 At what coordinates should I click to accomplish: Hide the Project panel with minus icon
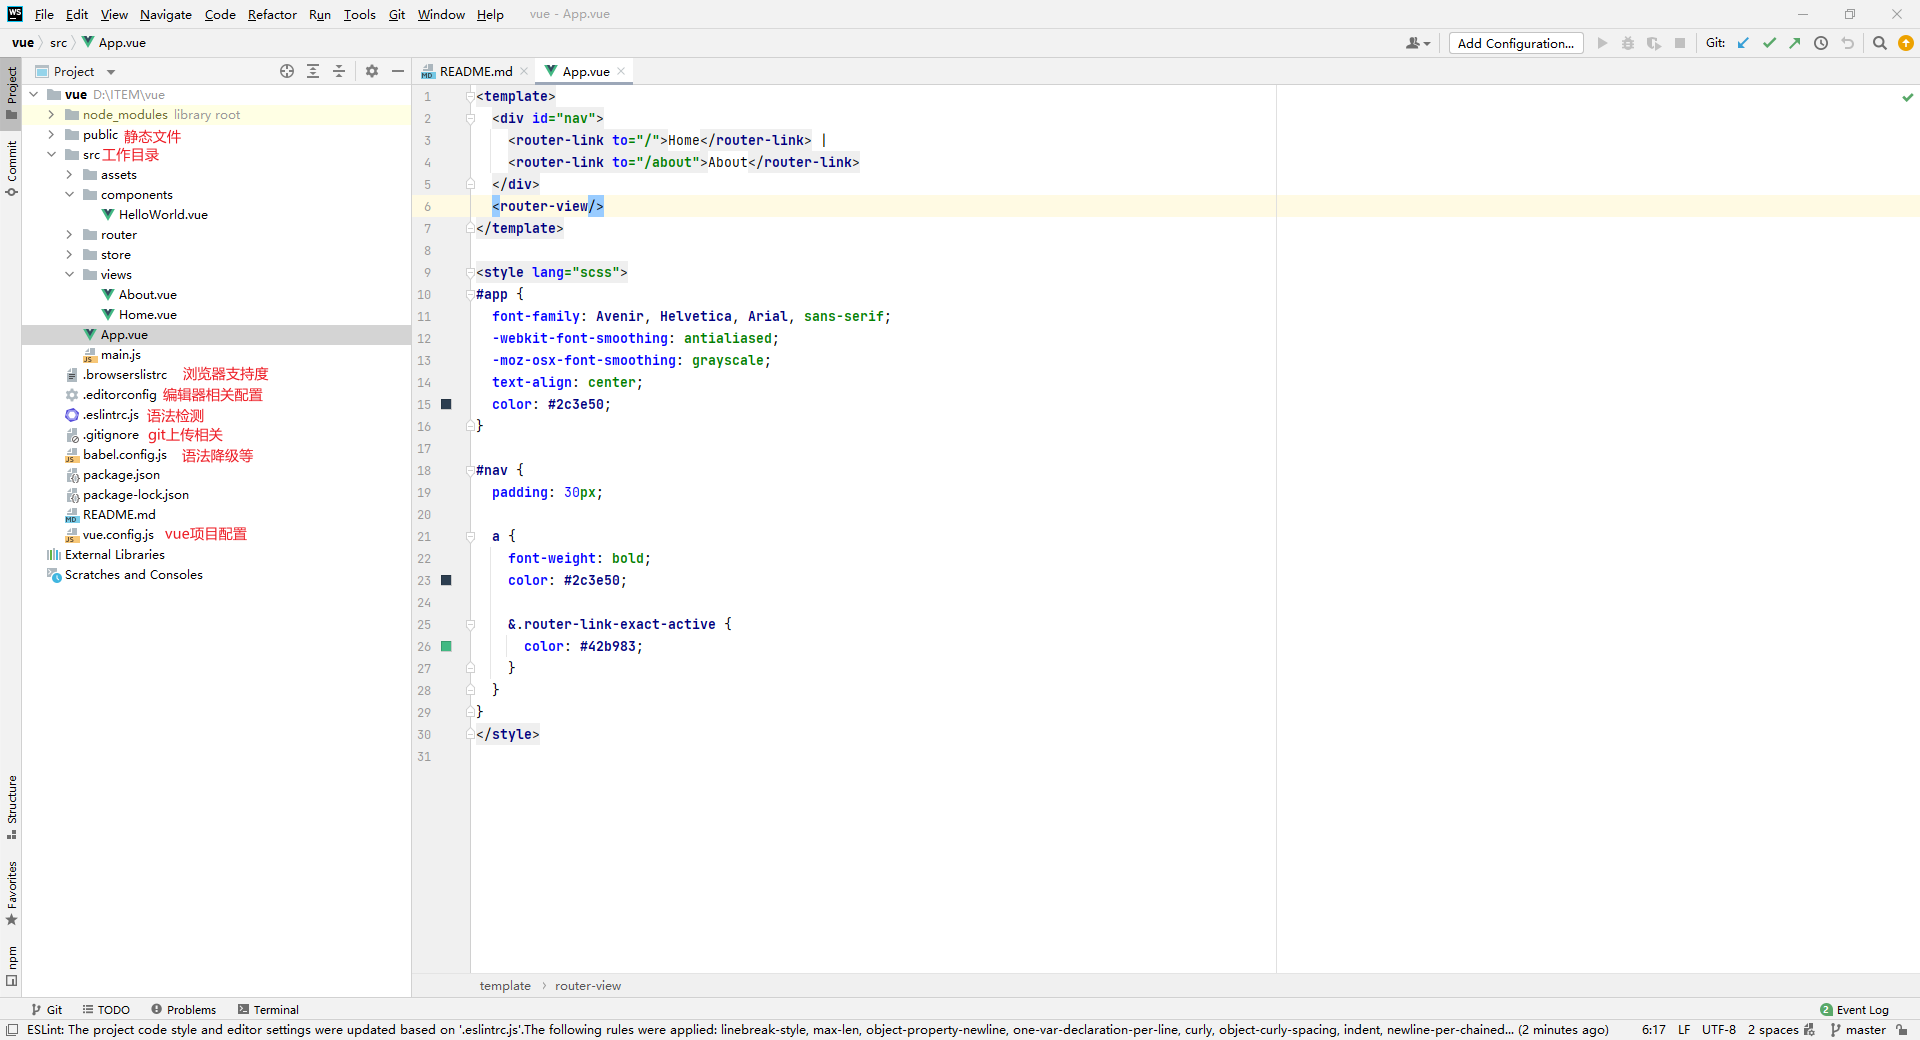point(398,71)
